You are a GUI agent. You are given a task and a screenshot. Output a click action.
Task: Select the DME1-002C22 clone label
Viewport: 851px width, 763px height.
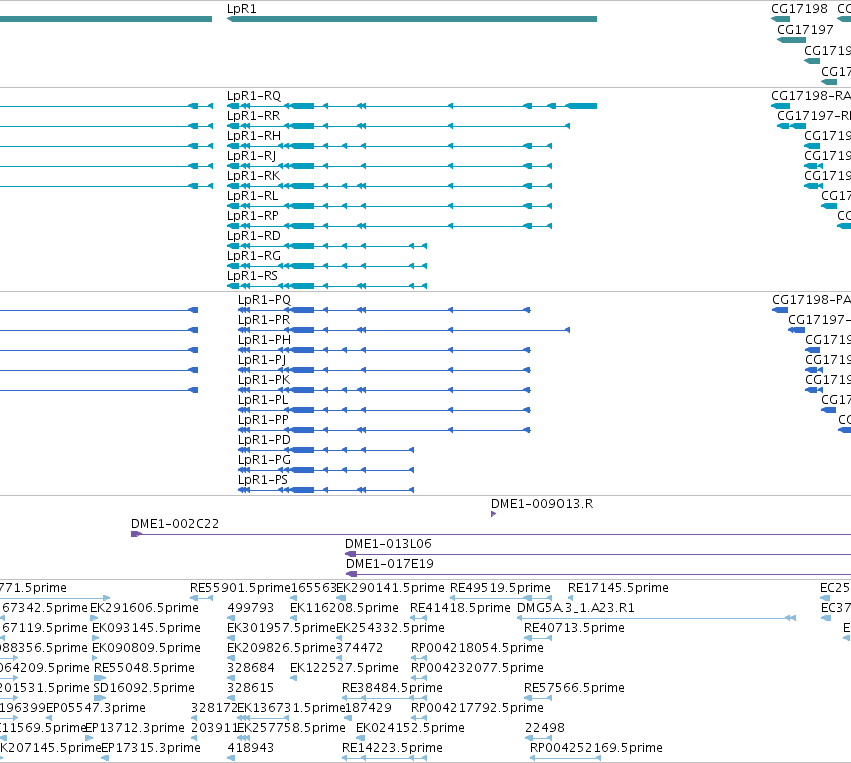pos(175,524)
